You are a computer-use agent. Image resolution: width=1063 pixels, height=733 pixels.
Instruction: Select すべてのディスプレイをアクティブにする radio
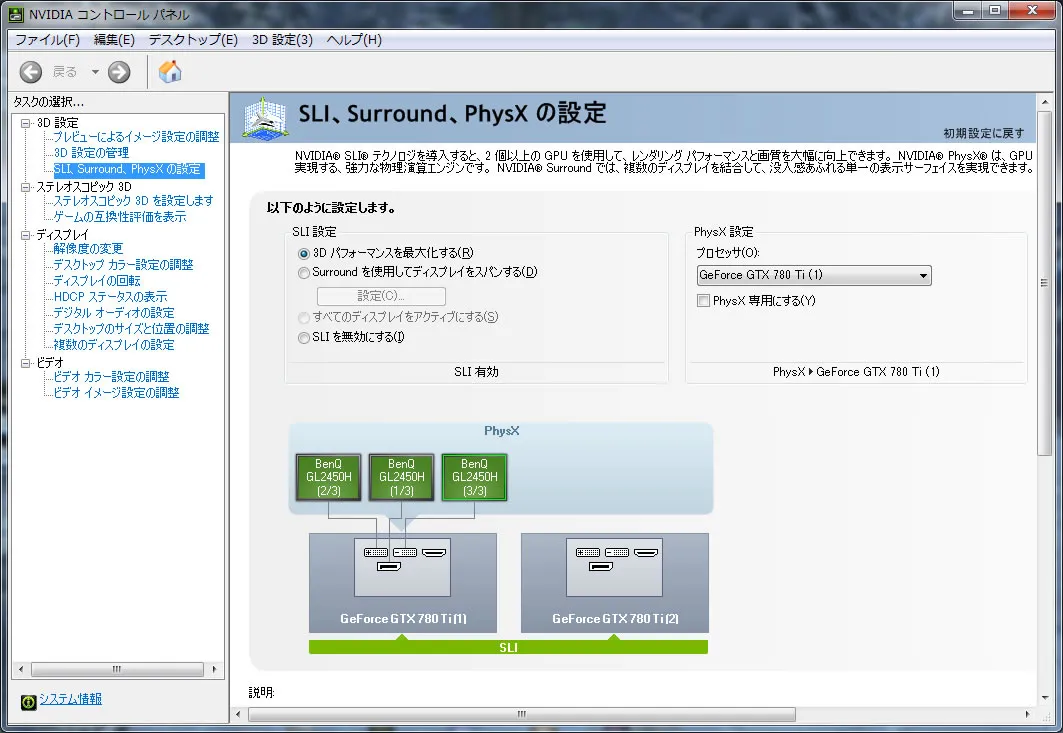(304, 317)
